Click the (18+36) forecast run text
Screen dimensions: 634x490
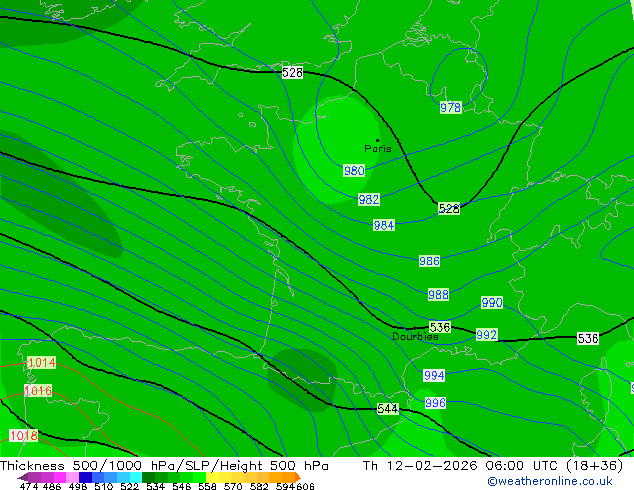coord(594,466)
